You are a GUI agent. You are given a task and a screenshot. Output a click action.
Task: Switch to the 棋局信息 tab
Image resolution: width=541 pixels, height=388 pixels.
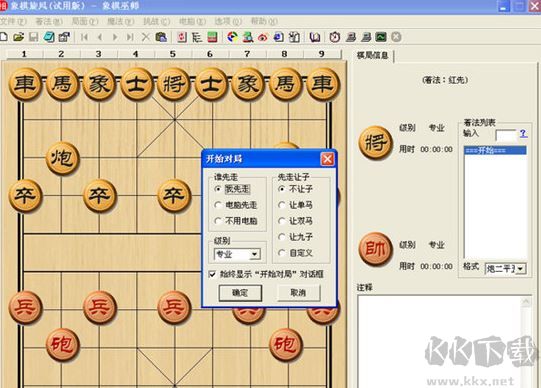coord(373,55)
